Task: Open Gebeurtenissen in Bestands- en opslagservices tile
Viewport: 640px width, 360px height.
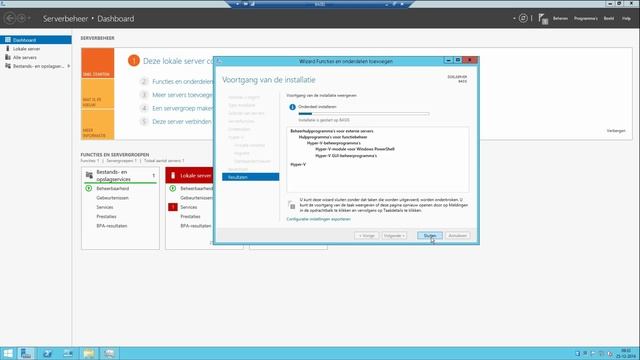Action: click(113, 198)
